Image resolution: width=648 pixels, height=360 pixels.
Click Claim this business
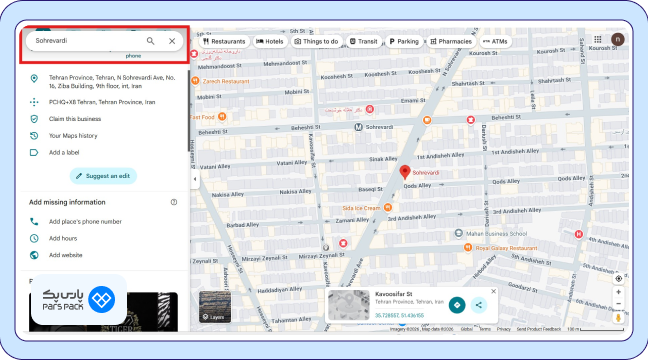[x=75, y=119]
